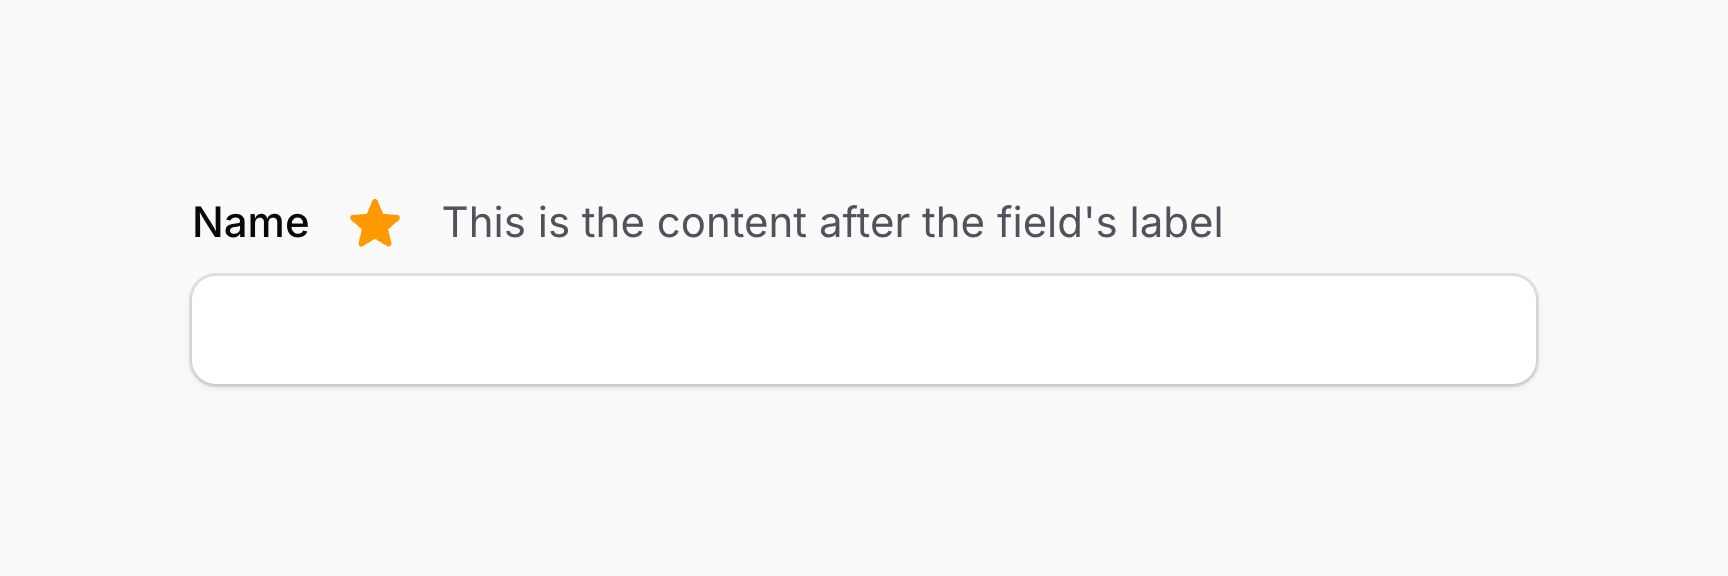Screen dimensions: 1728x576
Task: Click the Name field label
Action: pyautogui.click(x=251, y=222)
